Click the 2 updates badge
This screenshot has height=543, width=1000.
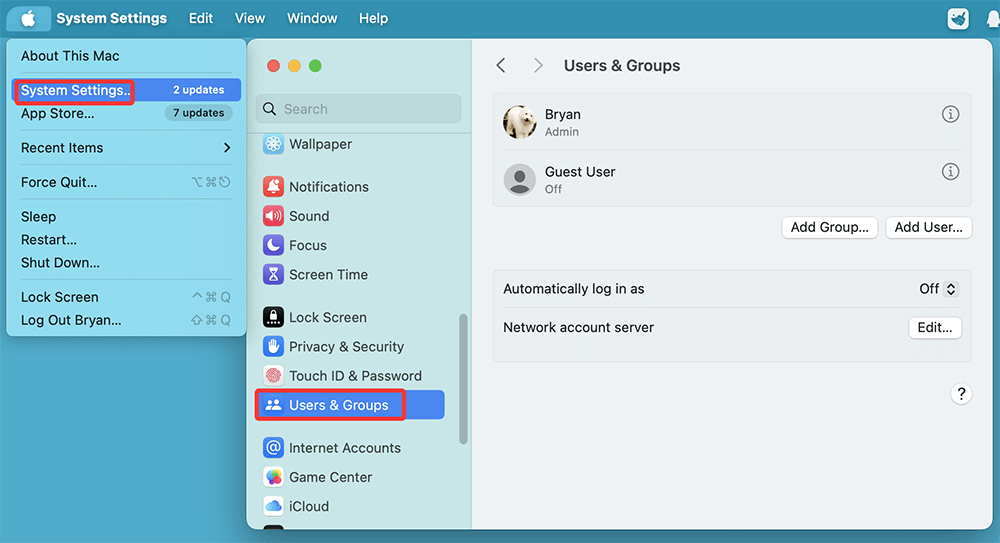[198, 90]
